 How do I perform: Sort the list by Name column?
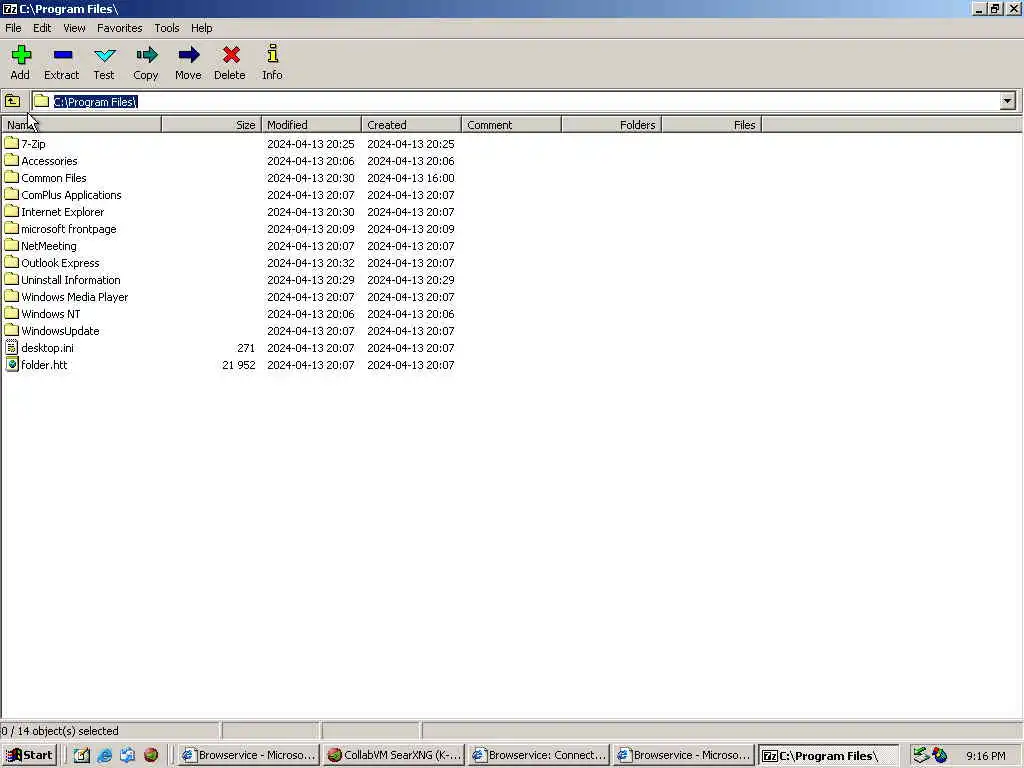pos(82,125)
